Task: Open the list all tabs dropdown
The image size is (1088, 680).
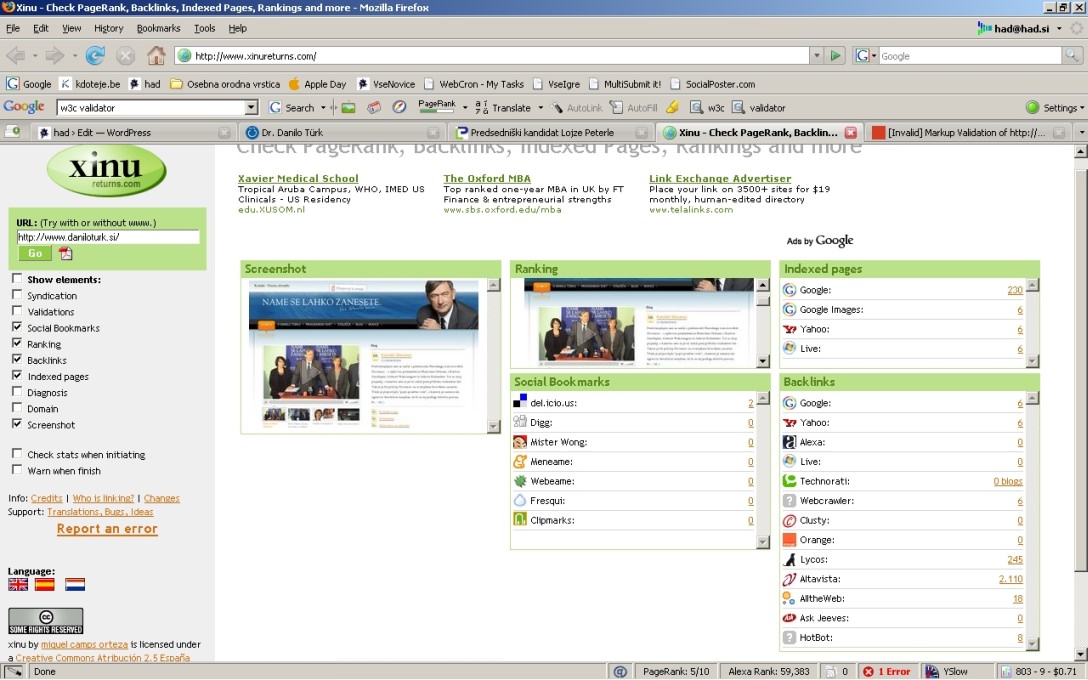Action: [x=1081, y=132]
